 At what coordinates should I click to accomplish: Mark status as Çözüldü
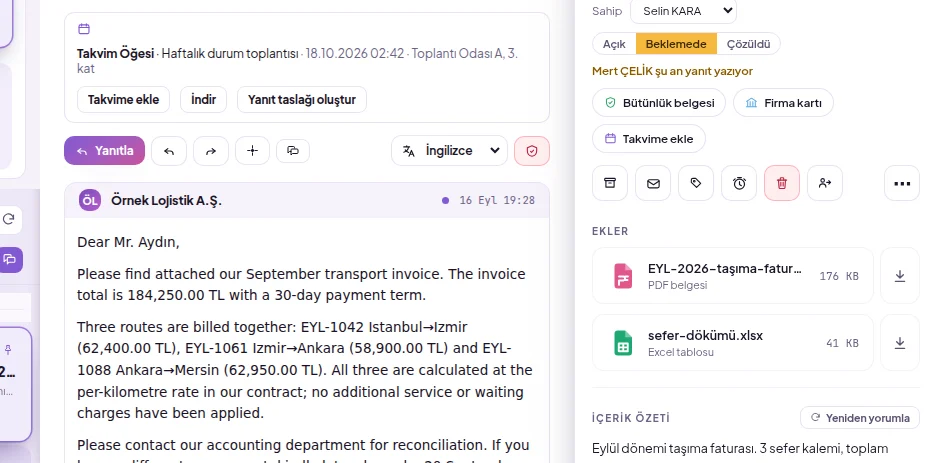[748, 44]
